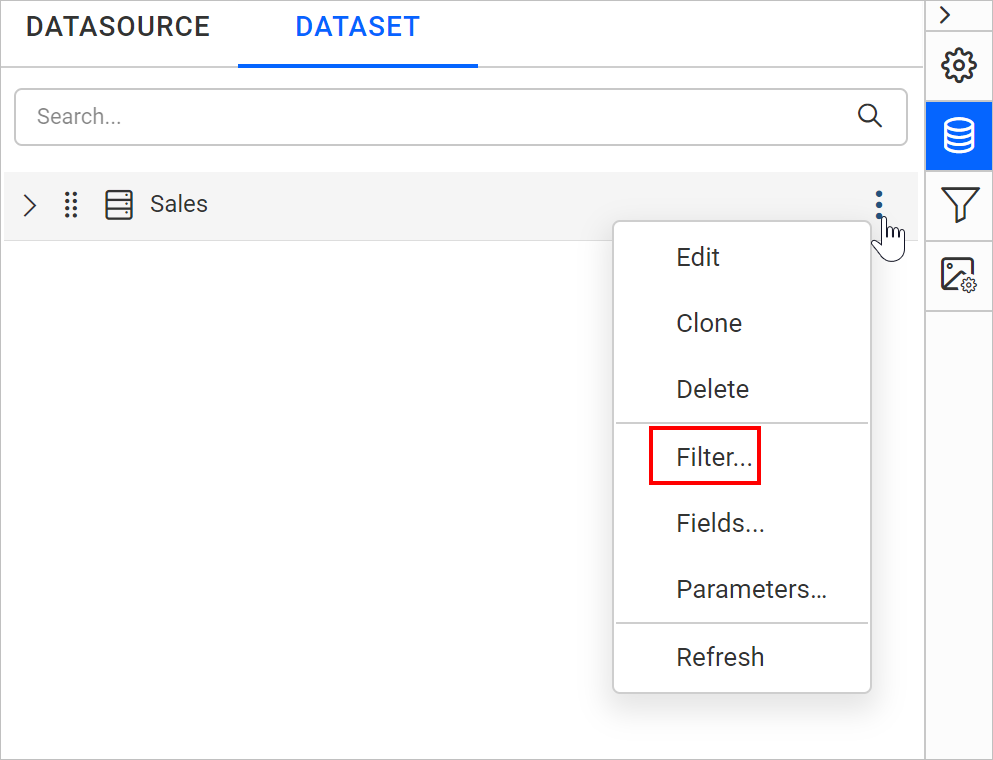Open Parameters from the context menu
The width and height of the screenshot is (993, 760).
[x=751, y=589]
